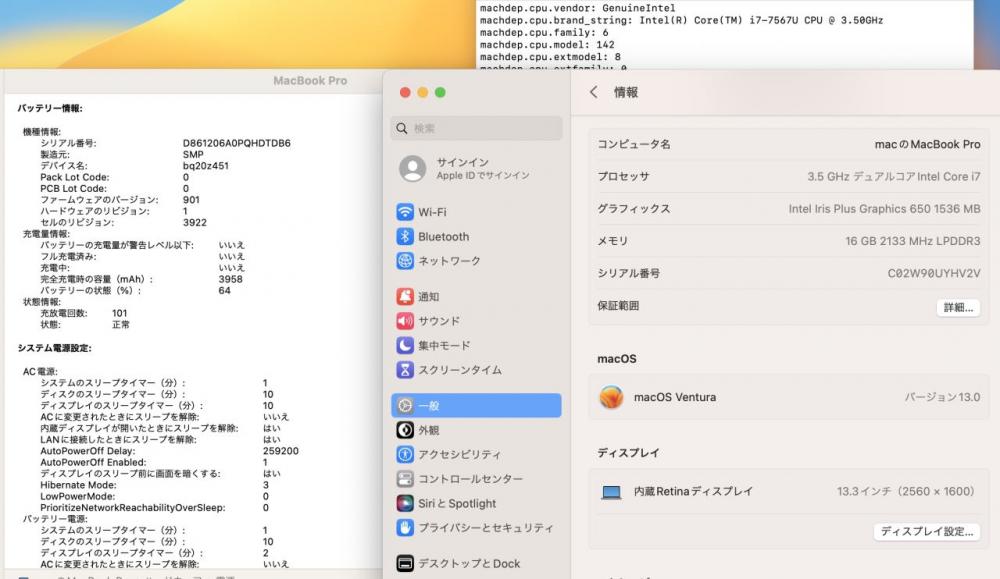Click the 検索 search field

click(x=476, y=128)
